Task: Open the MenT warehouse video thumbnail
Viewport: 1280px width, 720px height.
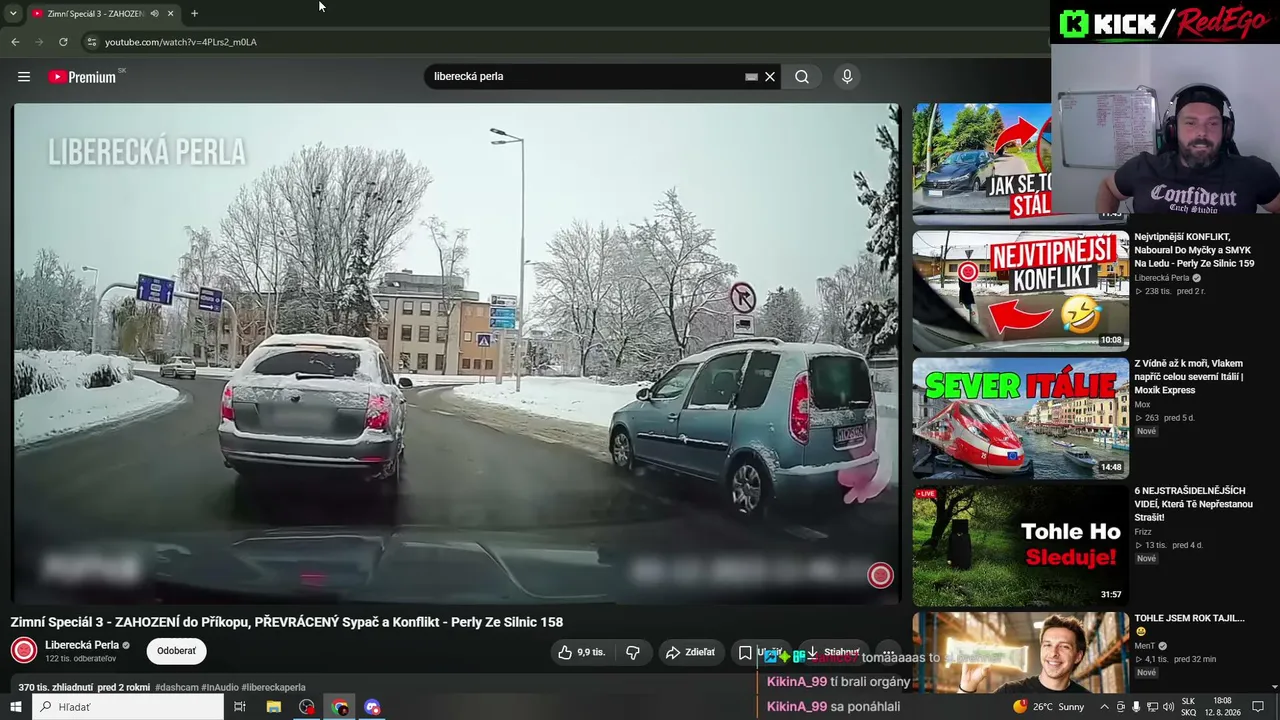Action: 1020,652
